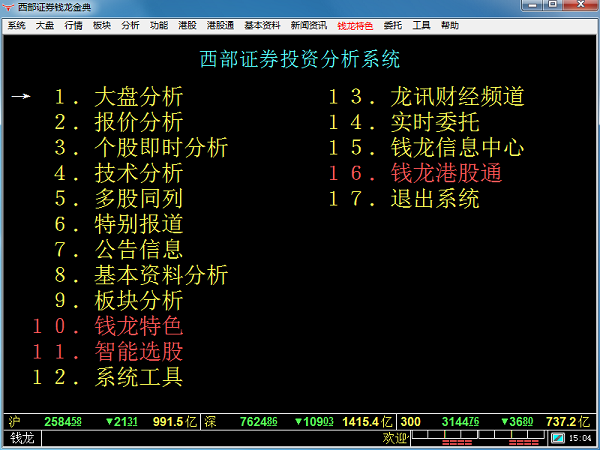
Task: Open 12. 系统工具
Action: pos(138,377)
